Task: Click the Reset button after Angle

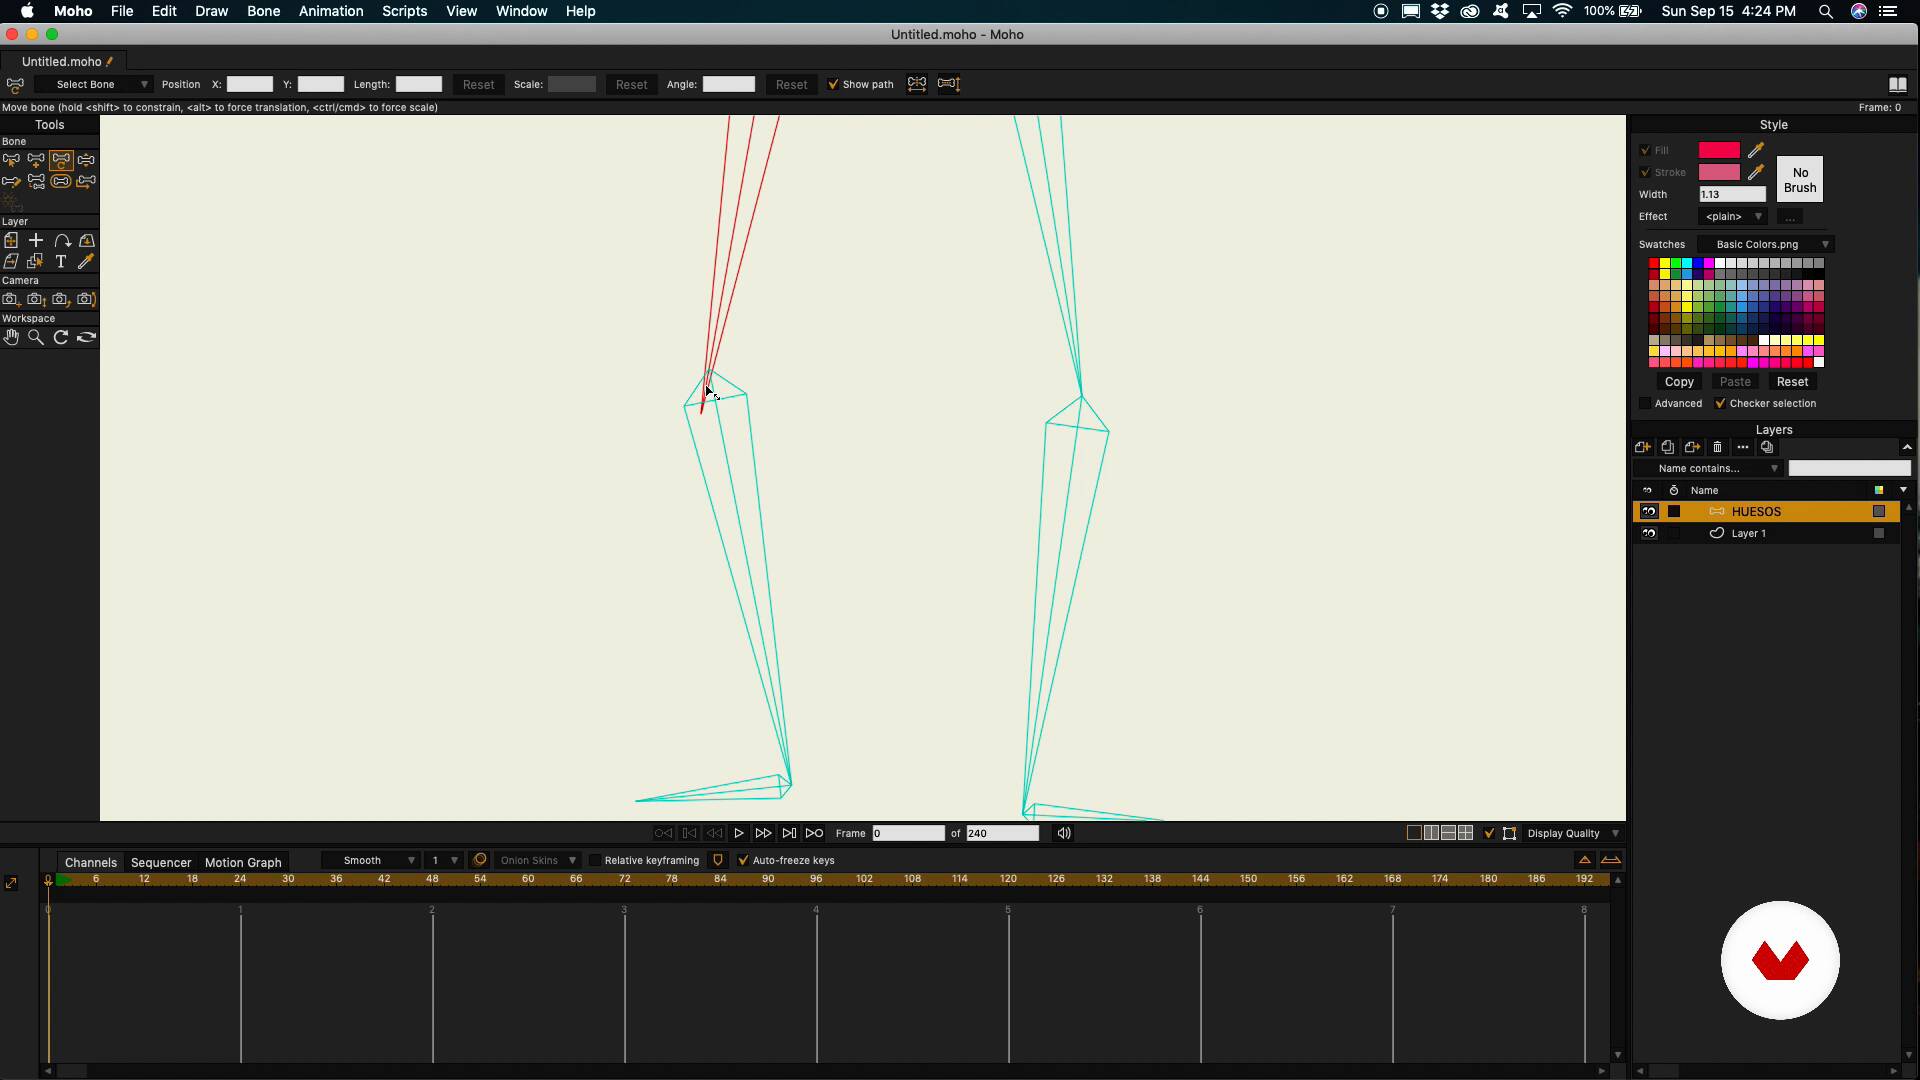Action: [x=791, y=85]
